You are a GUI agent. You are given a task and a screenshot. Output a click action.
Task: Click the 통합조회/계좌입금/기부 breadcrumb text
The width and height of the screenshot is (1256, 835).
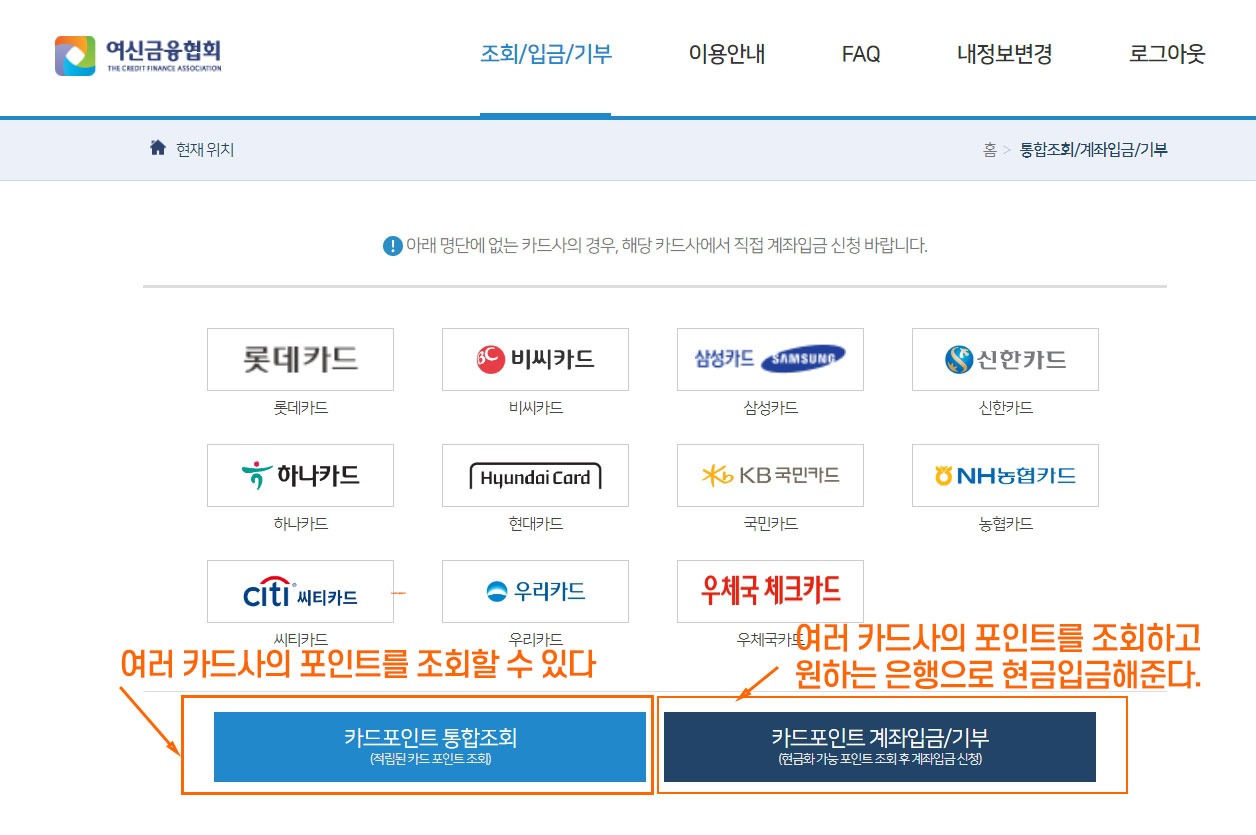1093,150
